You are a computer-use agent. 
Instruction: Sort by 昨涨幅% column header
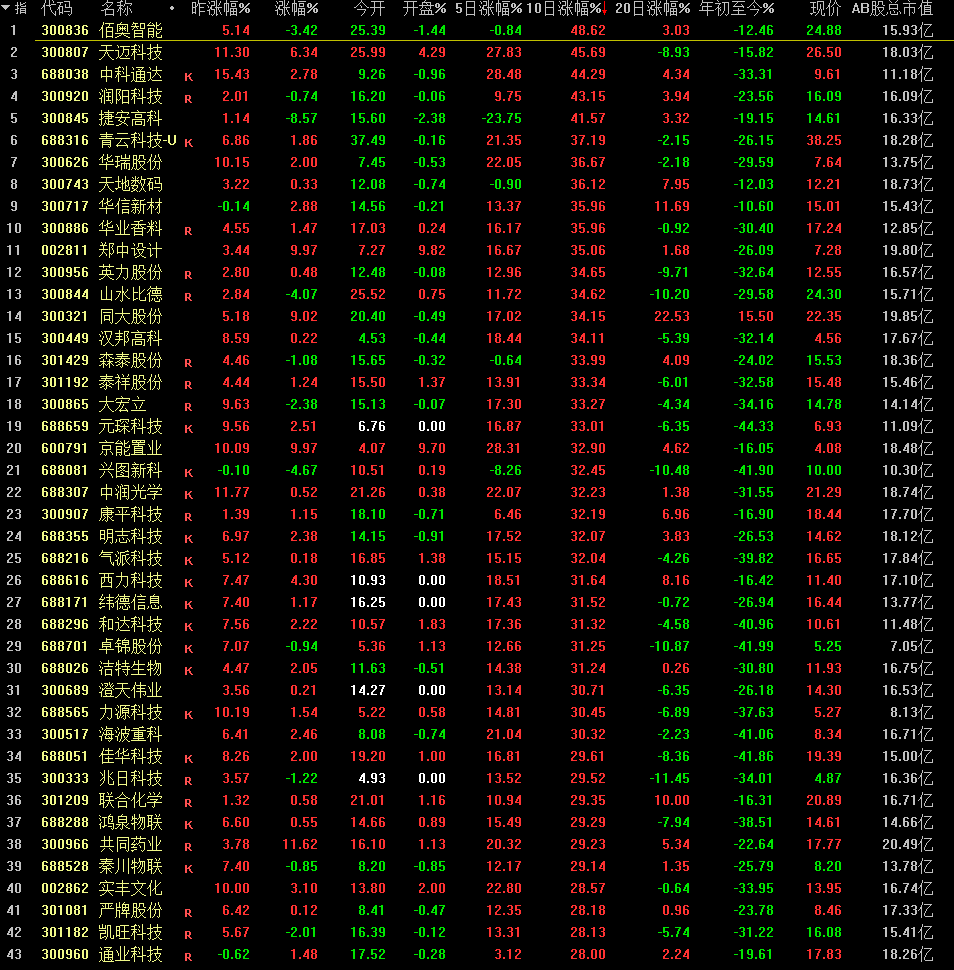click(220, 9)
